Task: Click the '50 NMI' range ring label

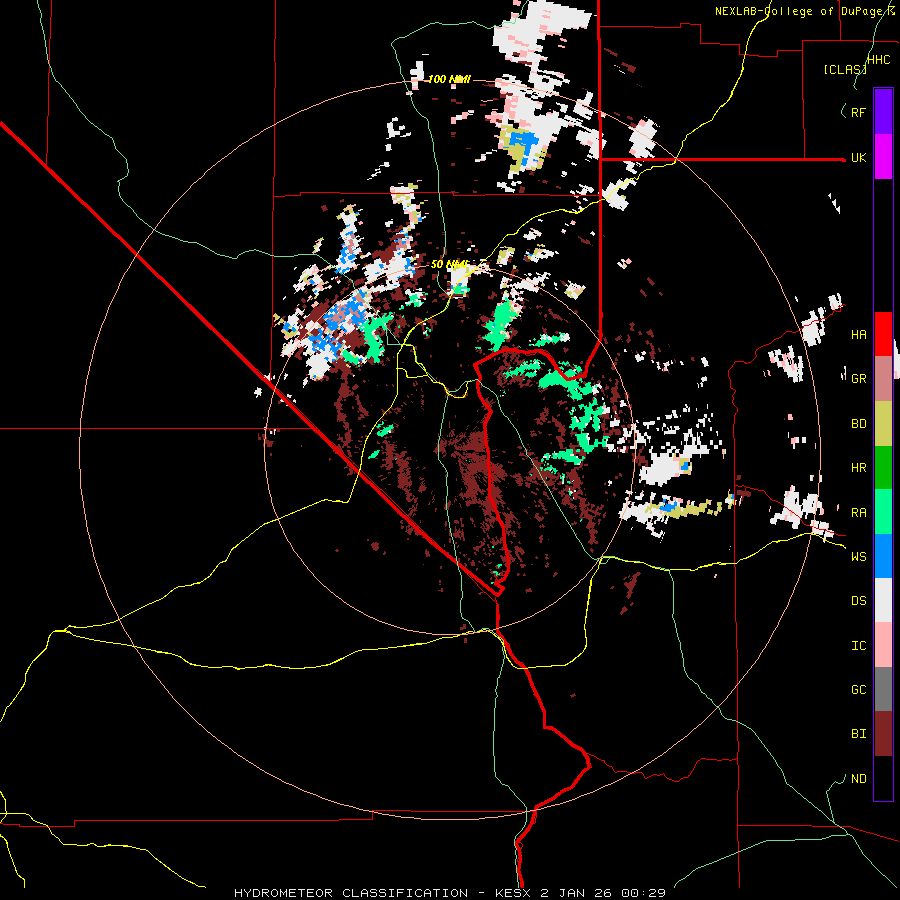Action: click(449, 265)
